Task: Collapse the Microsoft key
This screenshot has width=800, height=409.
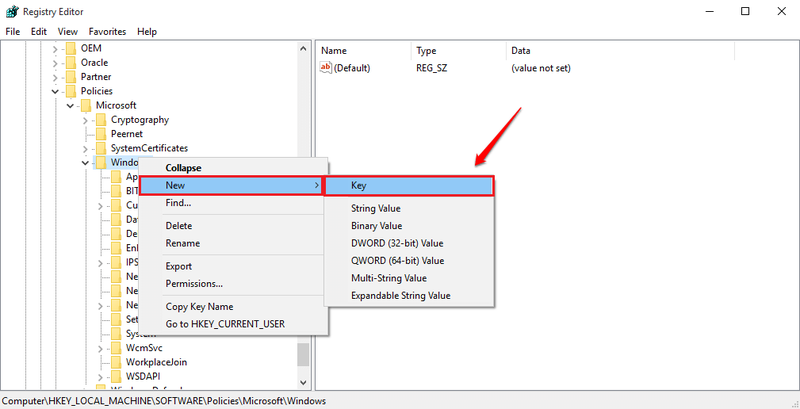Action: tap(70, 106)
